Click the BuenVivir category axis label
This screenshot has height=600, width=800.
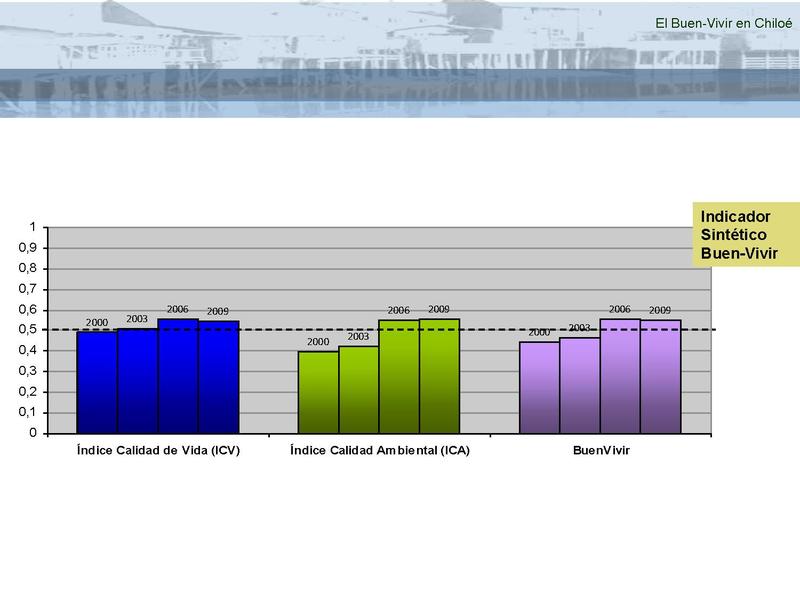click(x=600, y=451)
